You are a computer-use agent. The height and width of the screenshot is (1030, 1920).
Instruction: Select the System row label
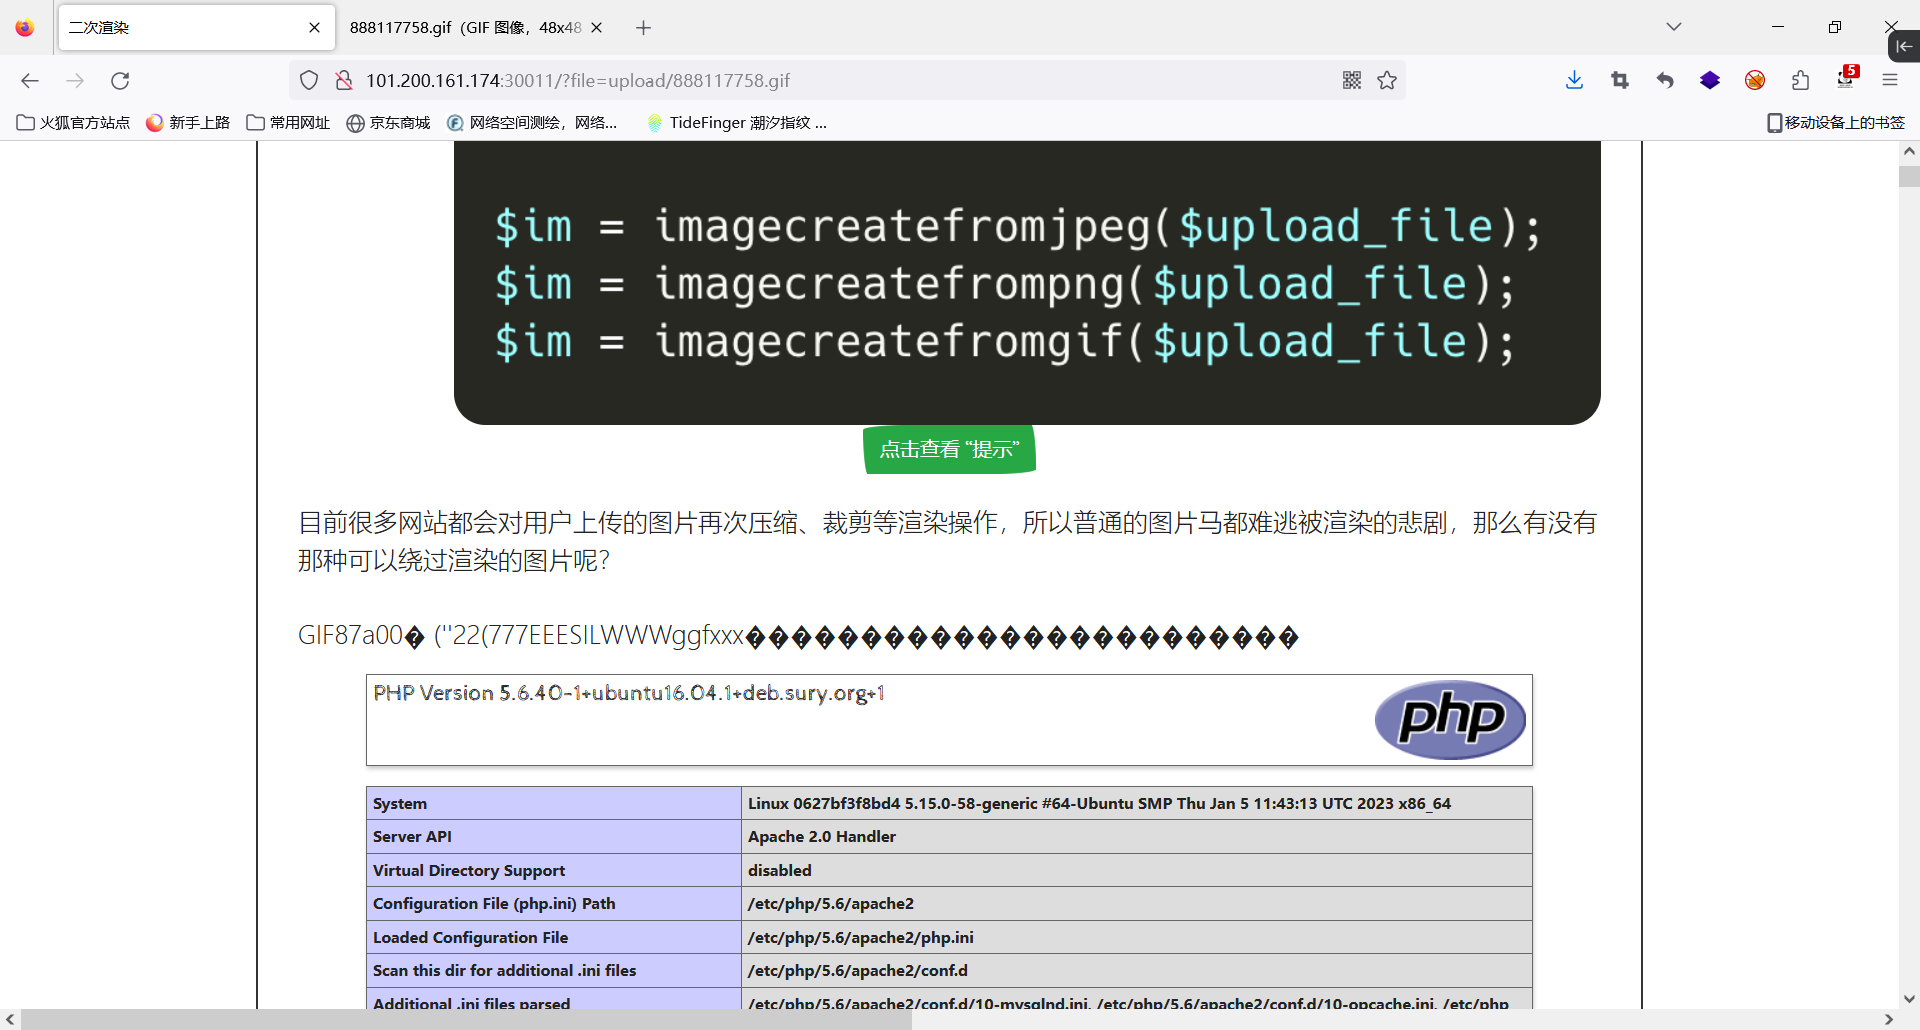point(400,804)
